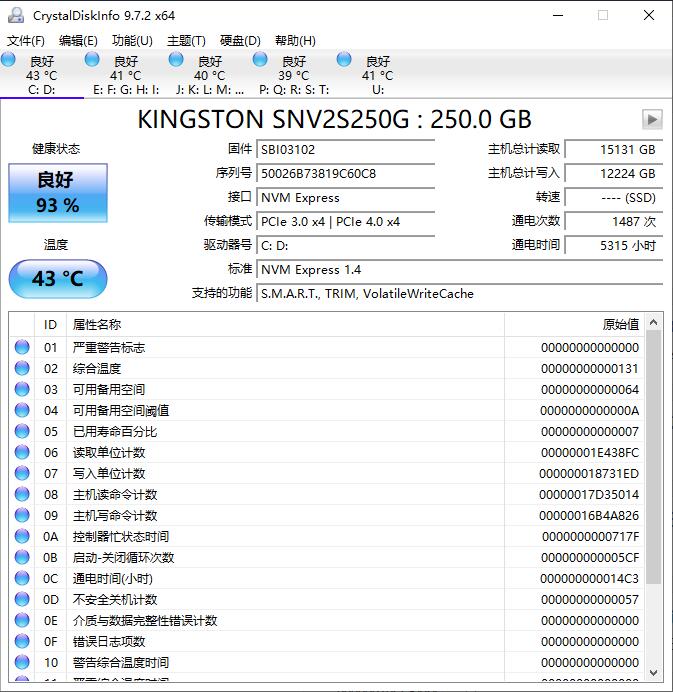
Task: Click the ID column header
Action: 50,325
